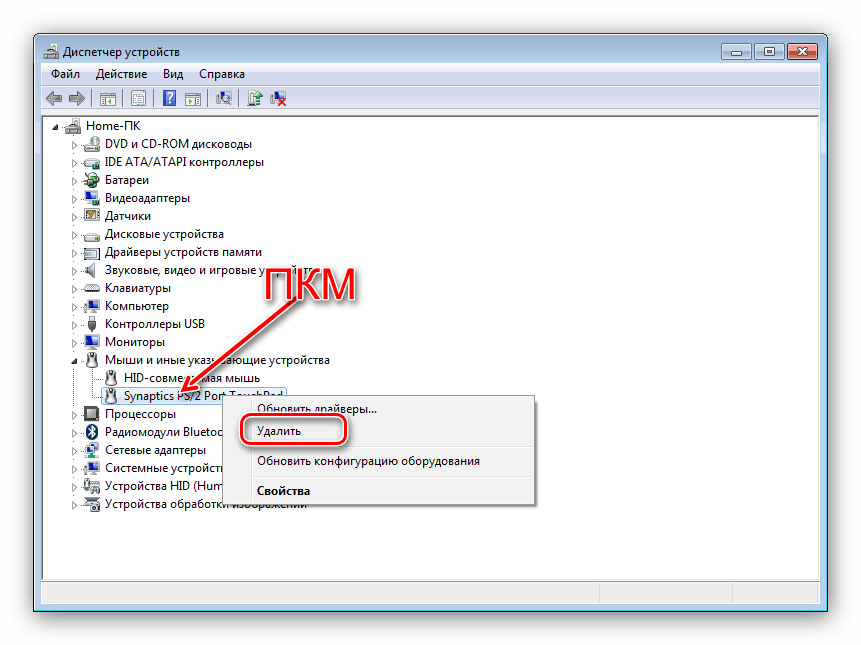Screen dimensions: 861x645
Task: Click the Дисковые устройства disk icon
Action: pyautogui.click(x=92, y=235)
